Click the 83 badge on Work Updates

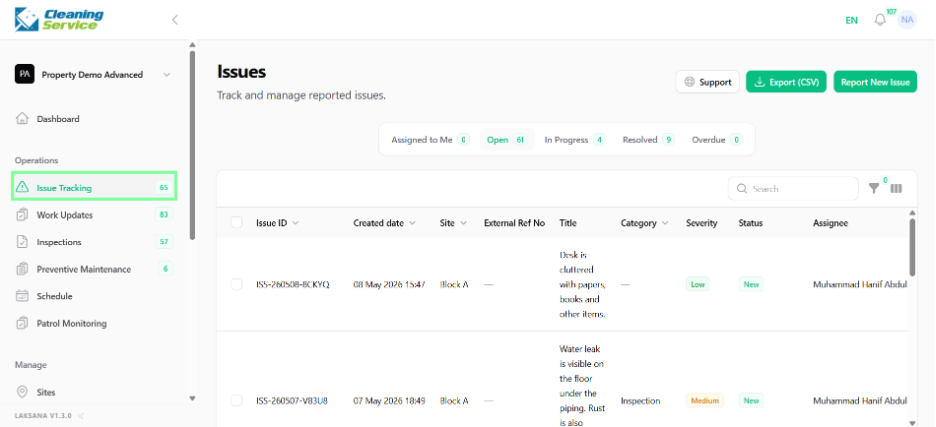[x=164, y=214]
